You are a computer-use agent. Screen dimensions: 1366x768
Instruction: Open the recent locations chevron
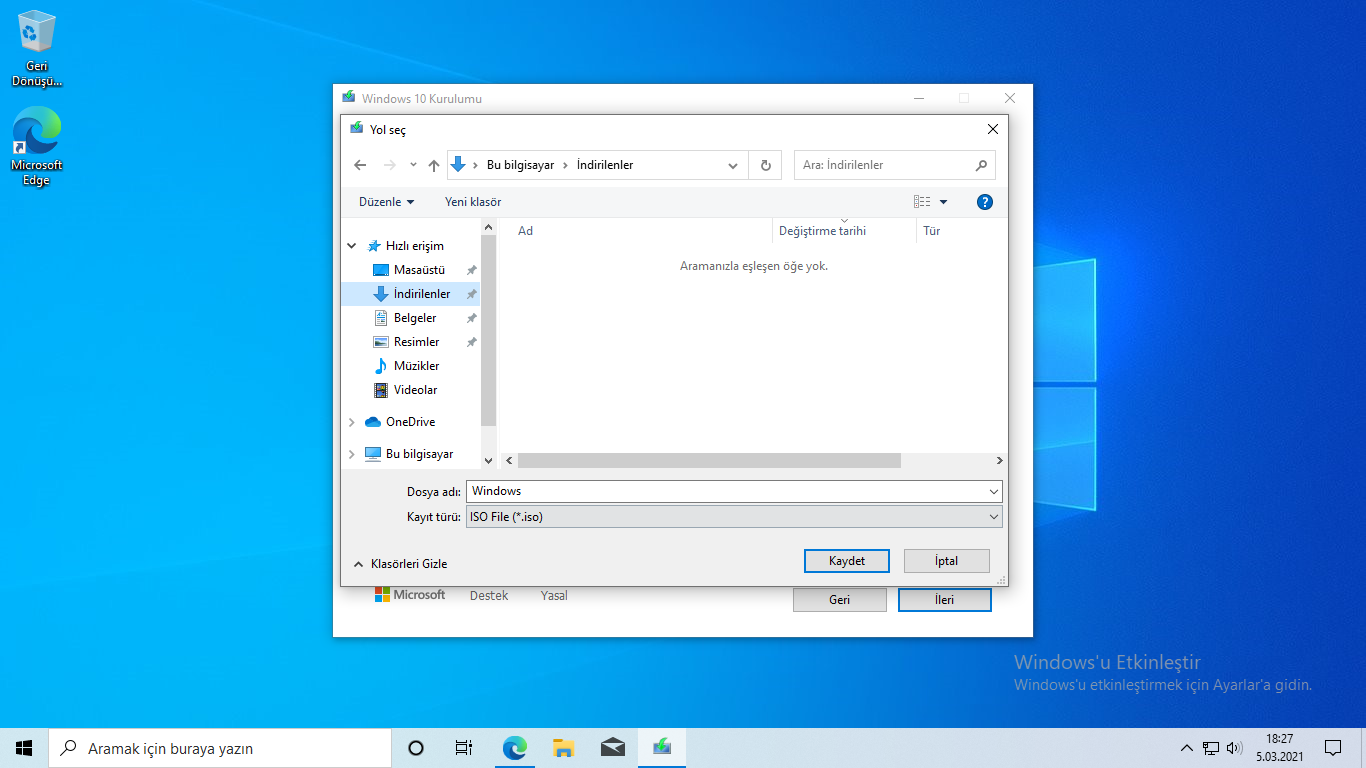click(x=413, y=165)
